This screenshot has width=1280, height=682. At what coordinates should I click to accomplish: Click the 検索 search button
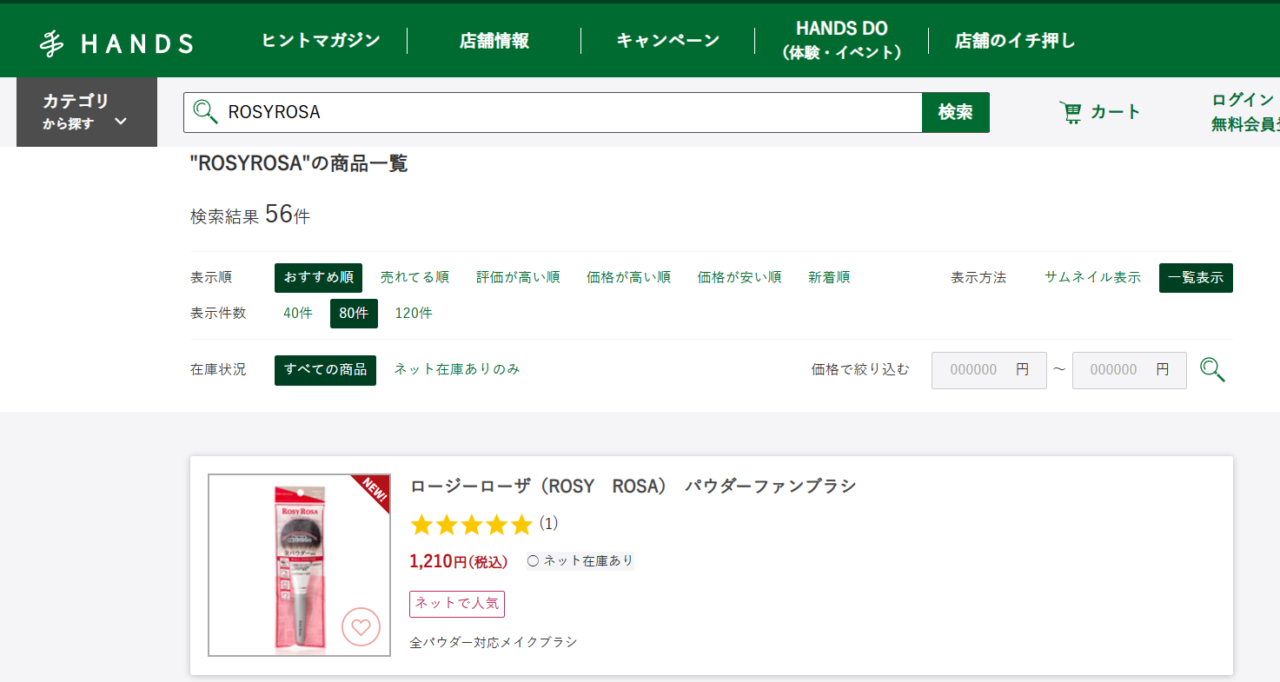(x=956, y=112)
